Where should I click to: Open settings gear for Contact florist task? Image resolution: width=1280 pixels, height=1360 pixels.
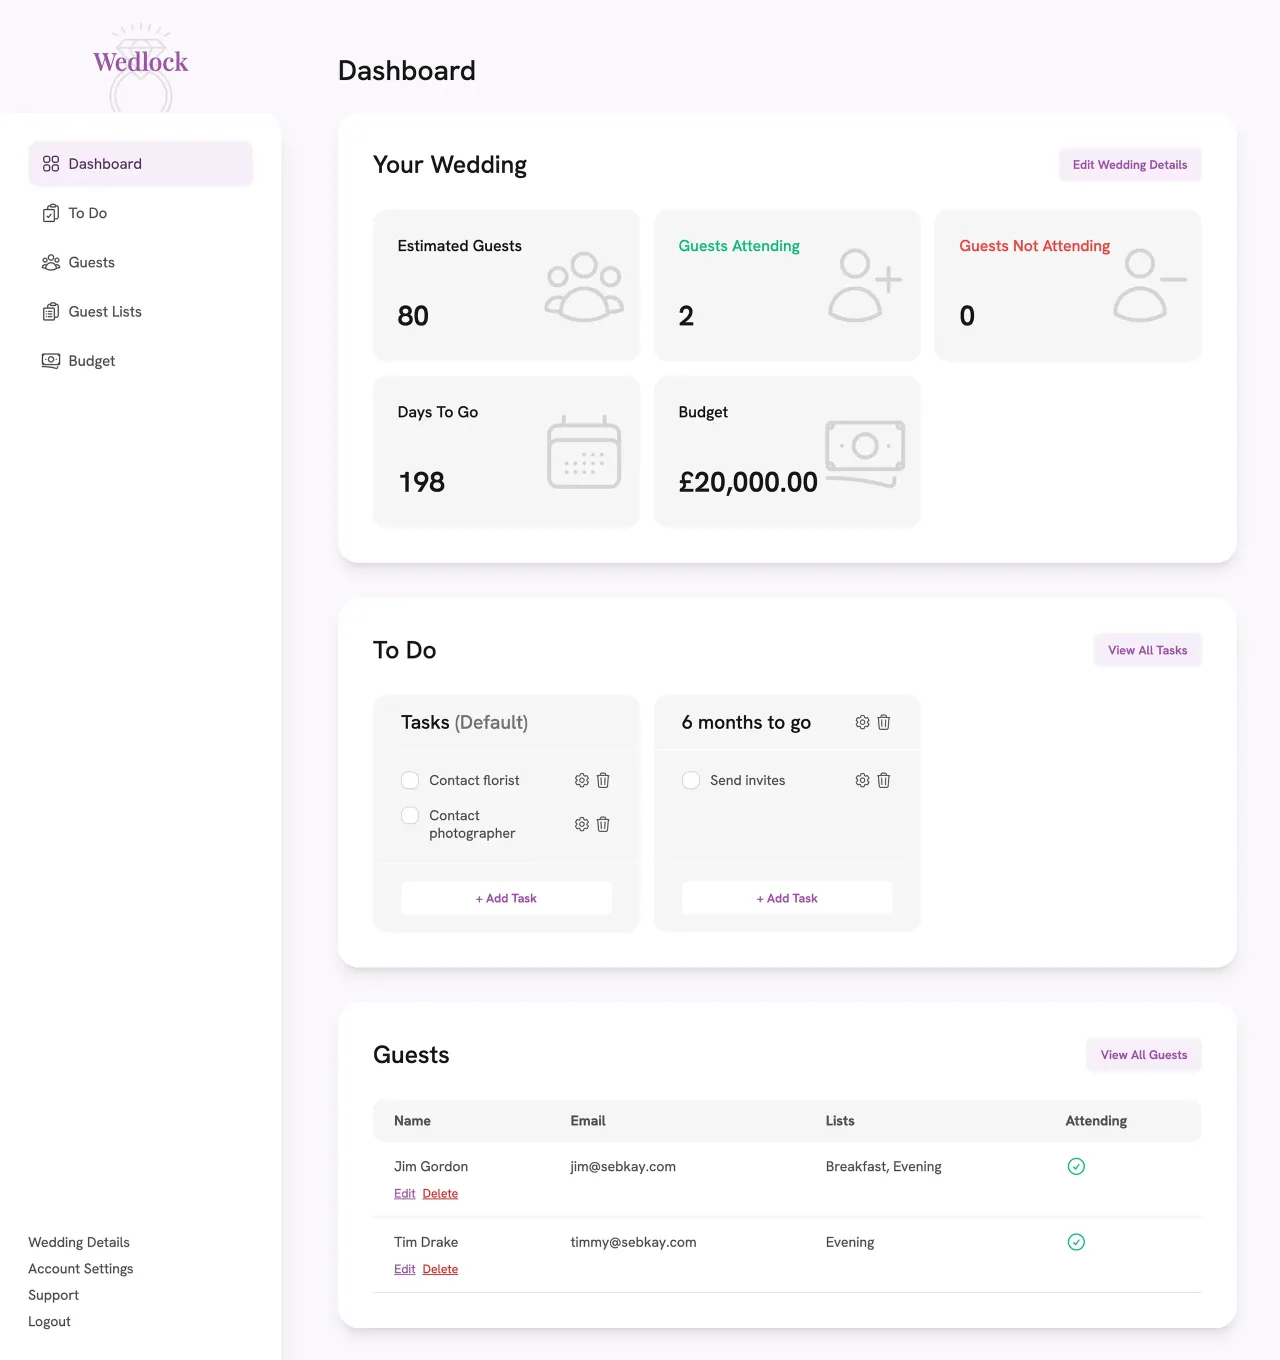[x=582, y=780]
